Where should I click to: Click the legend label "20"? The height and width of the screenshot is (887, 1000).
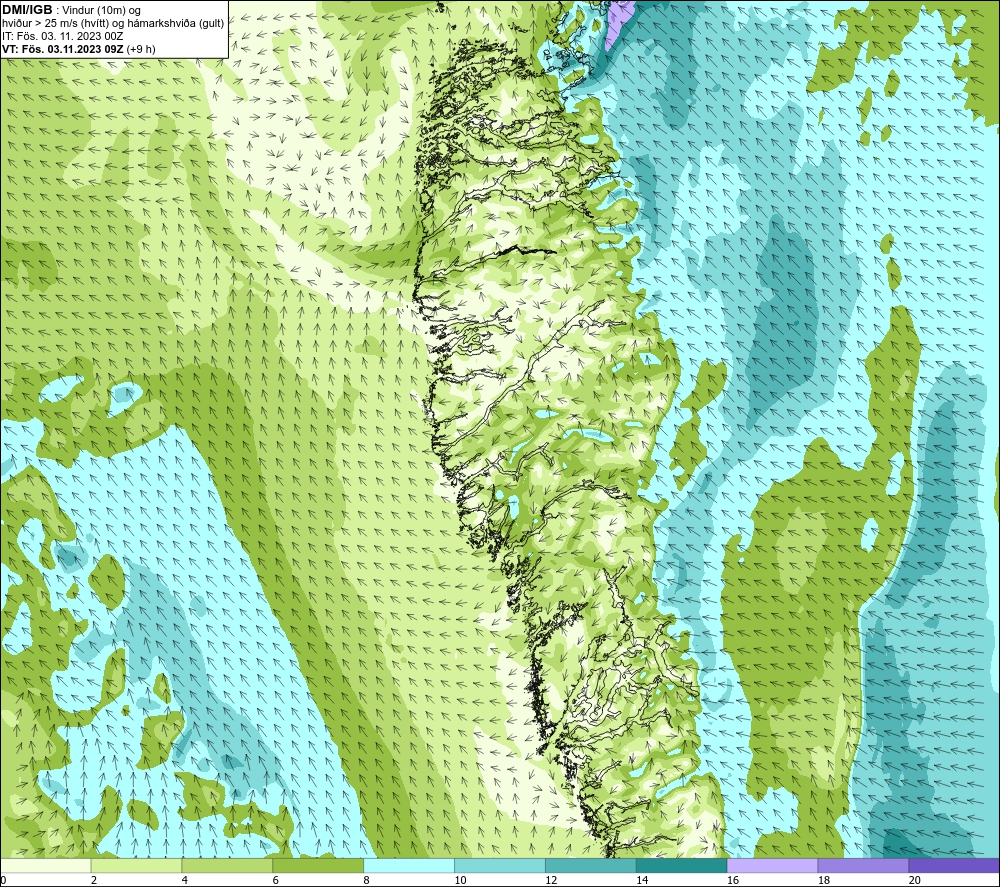tap(915, 880)
